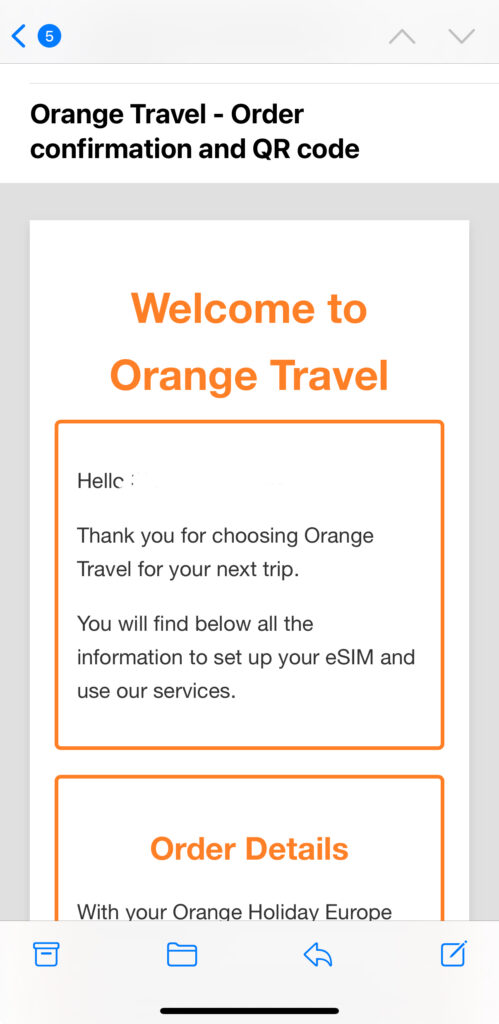
Task: Archive this email with the box icon
Action: pyautogui.click(x=46, y=954)
